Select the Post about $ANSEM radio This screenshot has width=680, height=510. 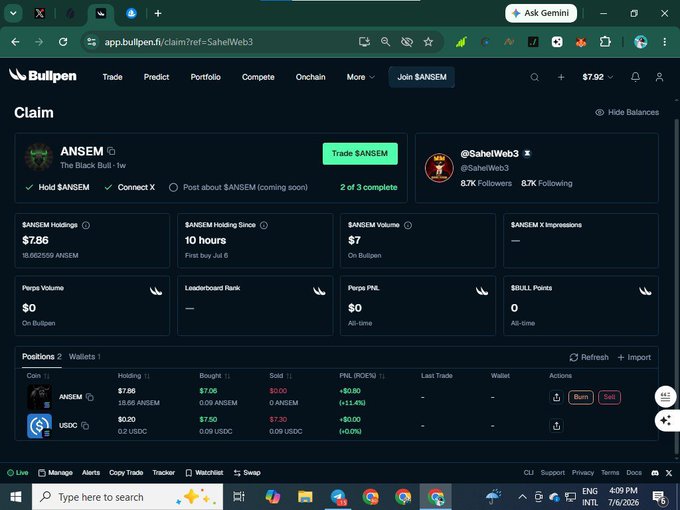point(173,188)
